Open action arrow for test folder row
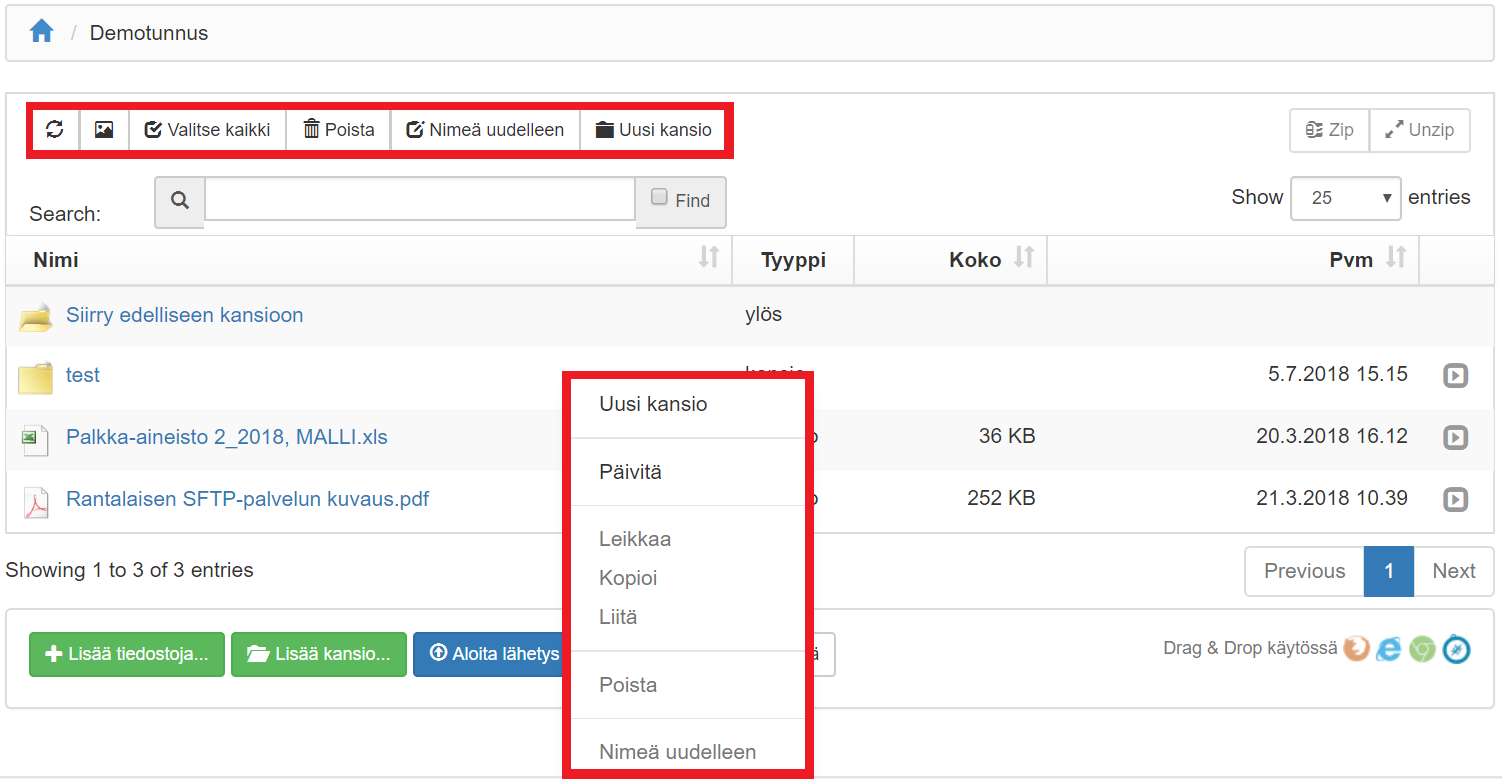Image resolution: width=1502 pixels, height=779 pixels. [x=1455, y=376]
